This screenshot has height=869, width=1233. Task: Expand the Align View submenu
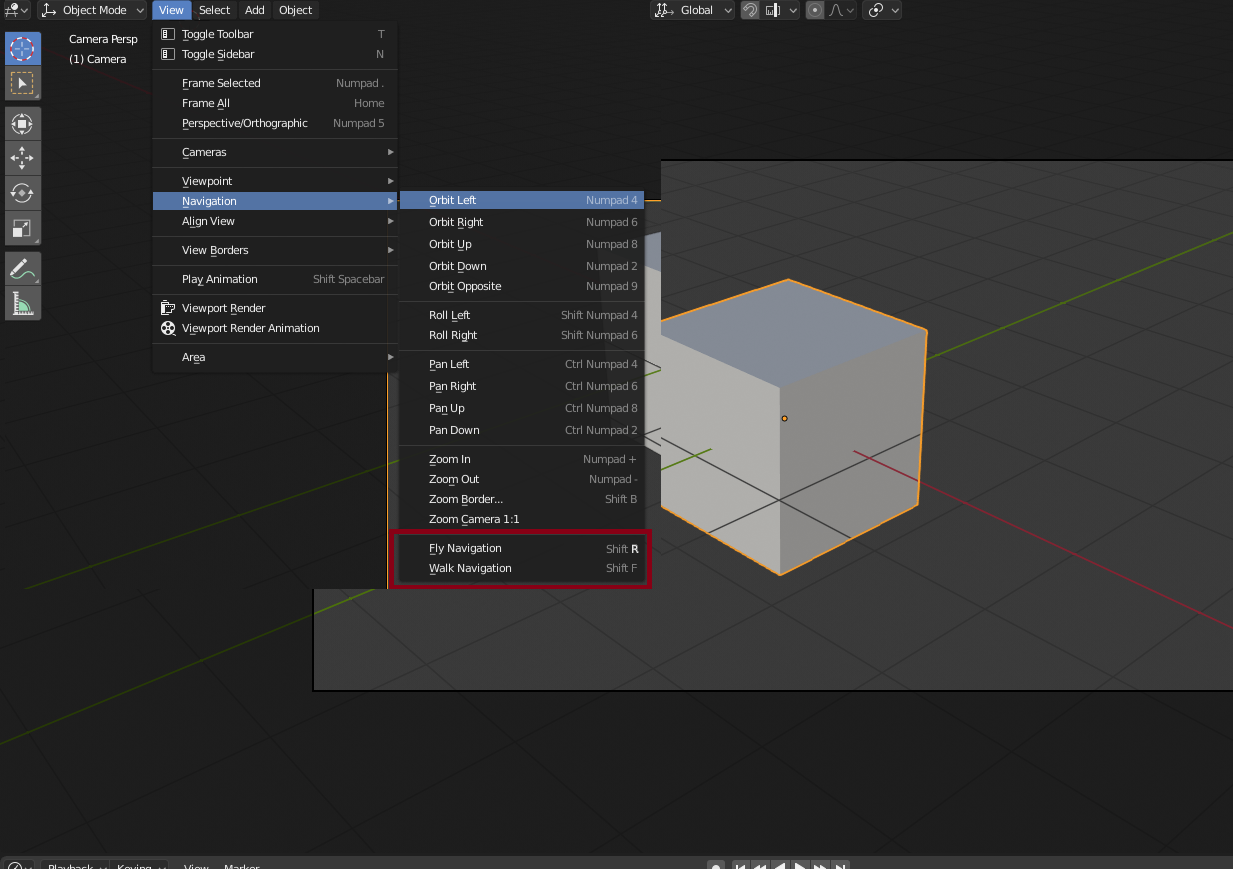click(274, 221)
